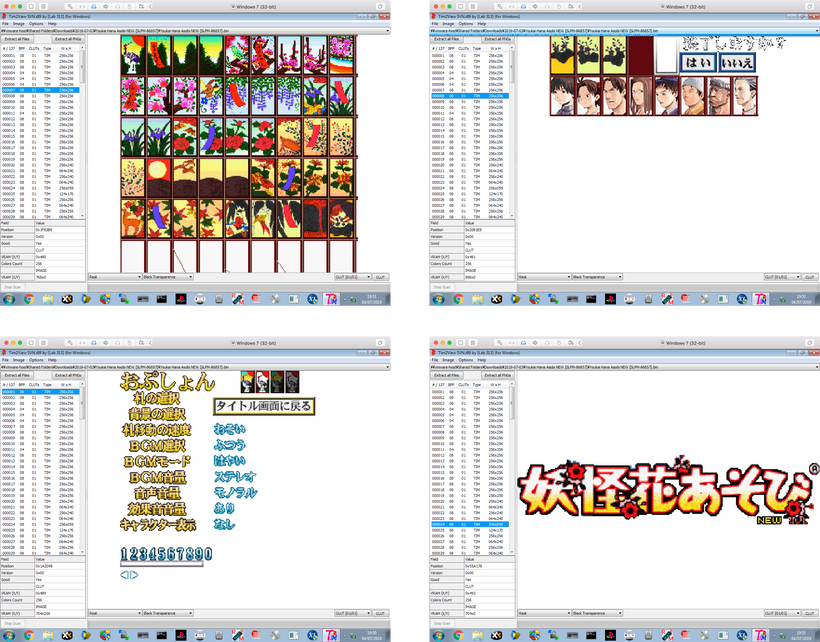Click Windows Start orb below the hanafuda cards window
The height and width of the screenshot is (642, 820).
pyautogui.click(x=8, y=298)
